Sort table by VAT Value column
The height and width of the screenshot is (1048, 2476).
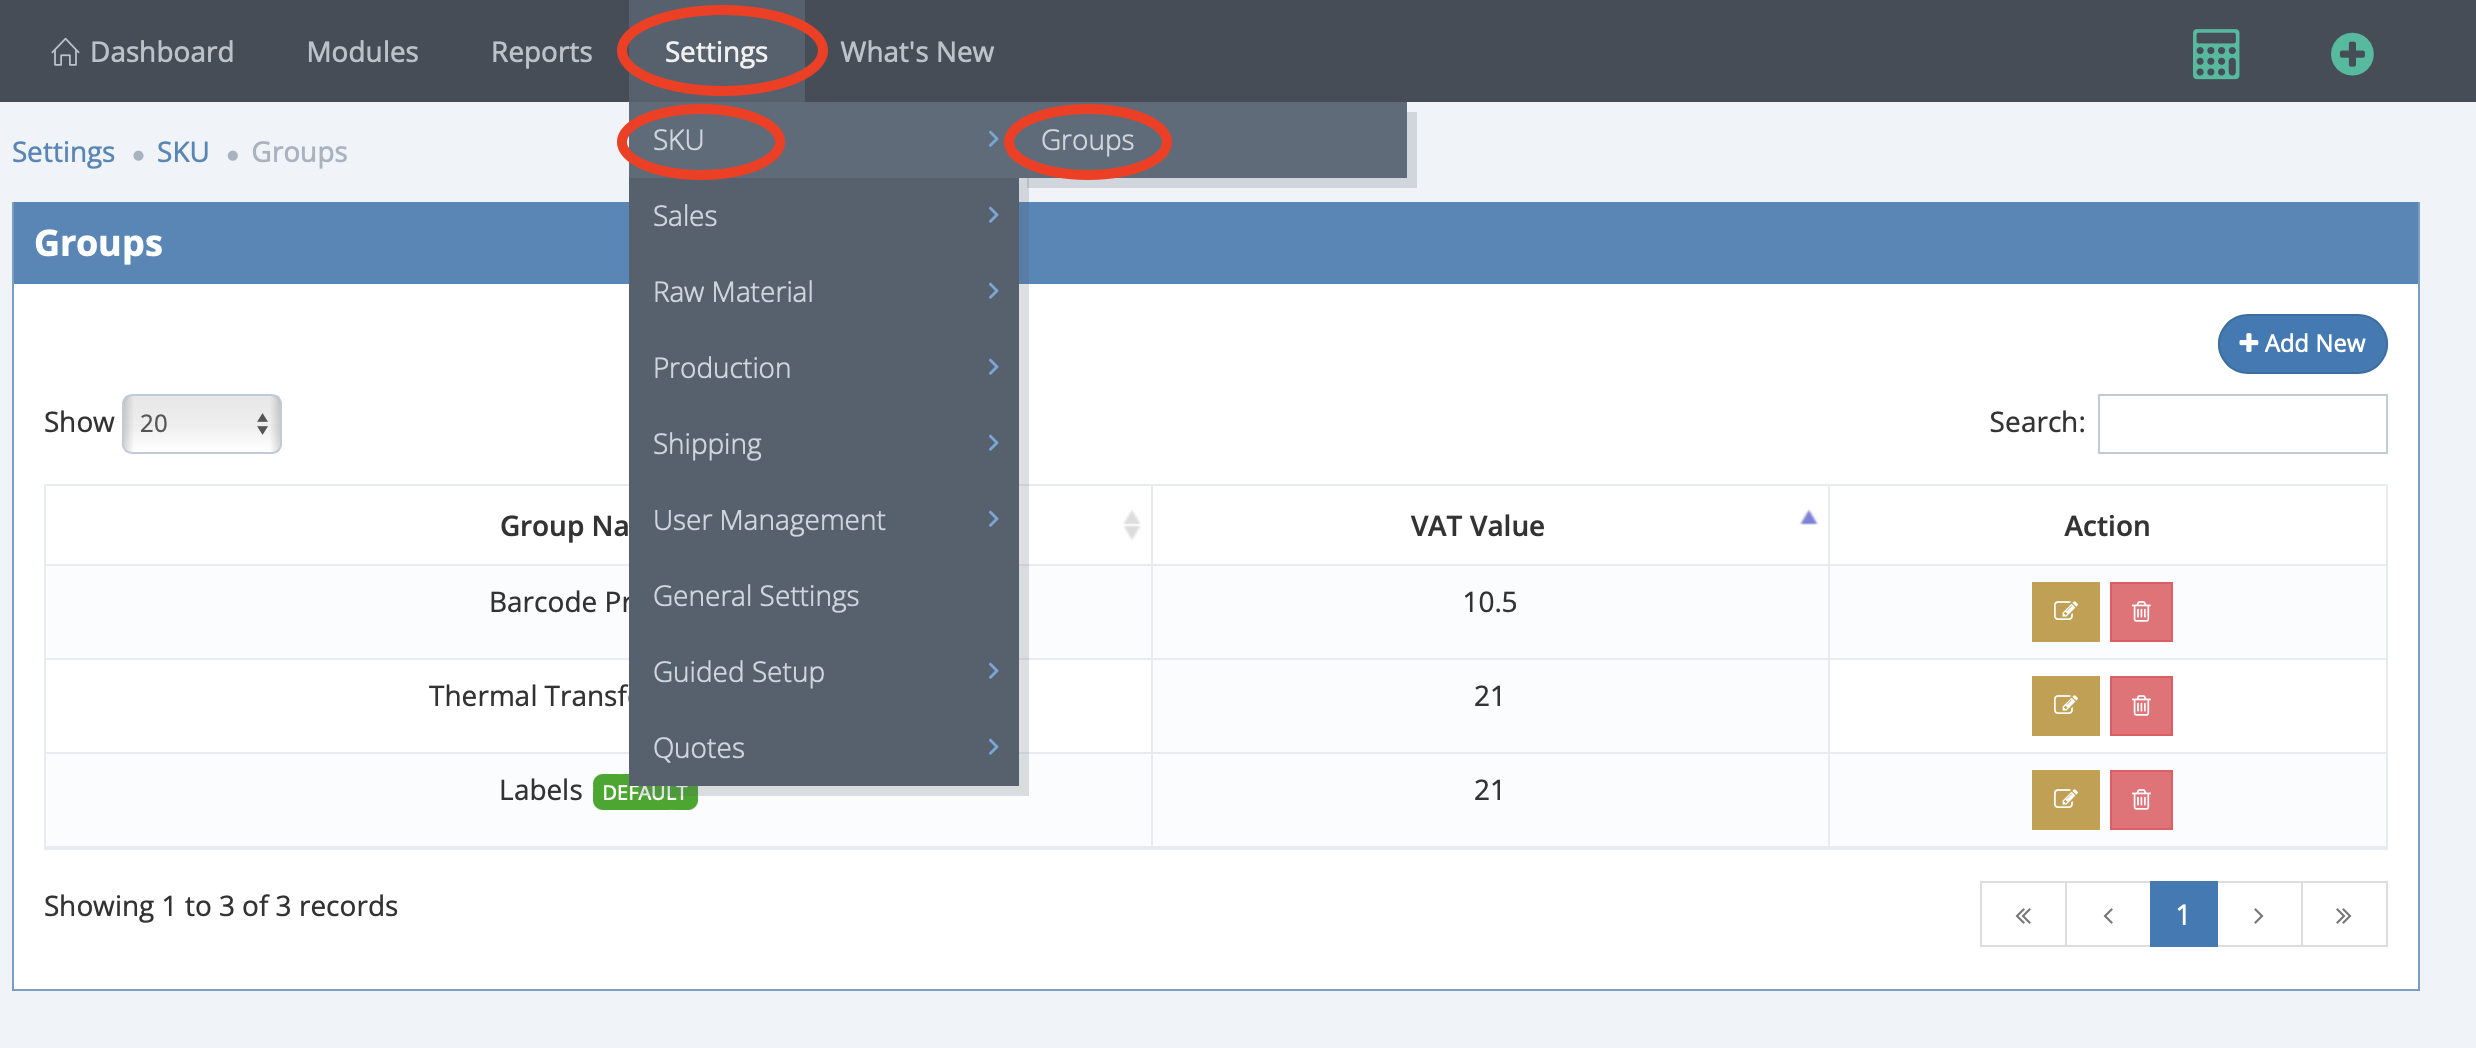coord(1477,526)
